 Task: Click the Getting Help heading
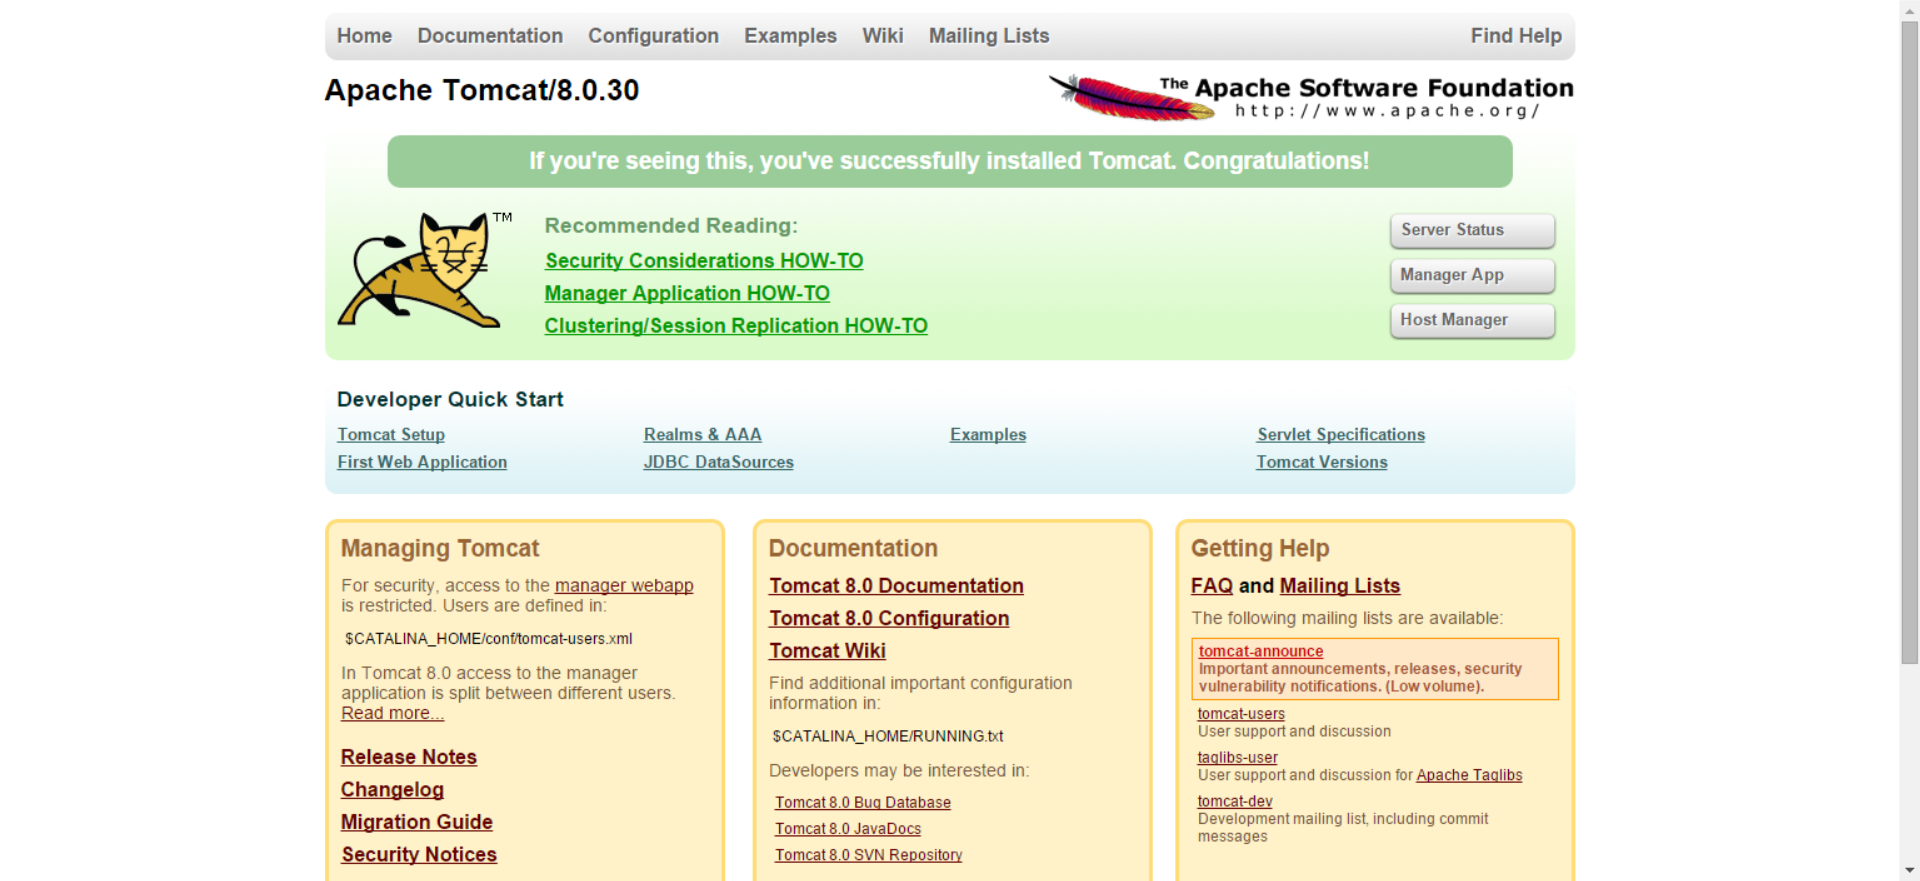(x=1260, y=548)
